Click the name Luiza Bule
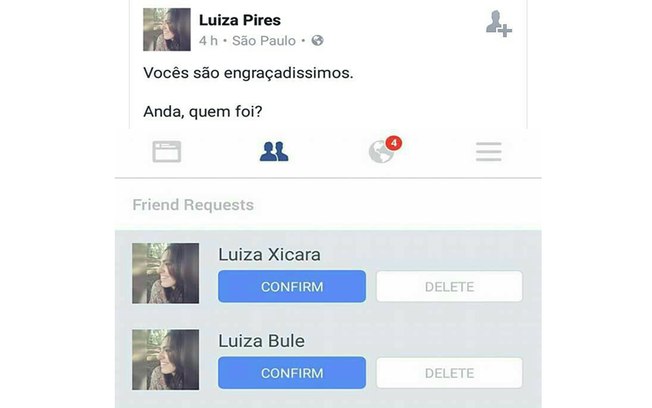The image size is (652, 408). click(262, 341)
